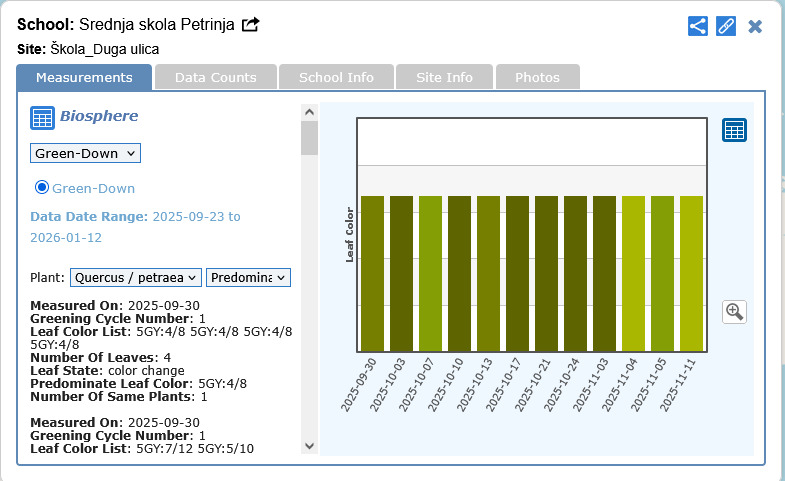Open the Photos tab
The image size is (785, 481).
537,77
